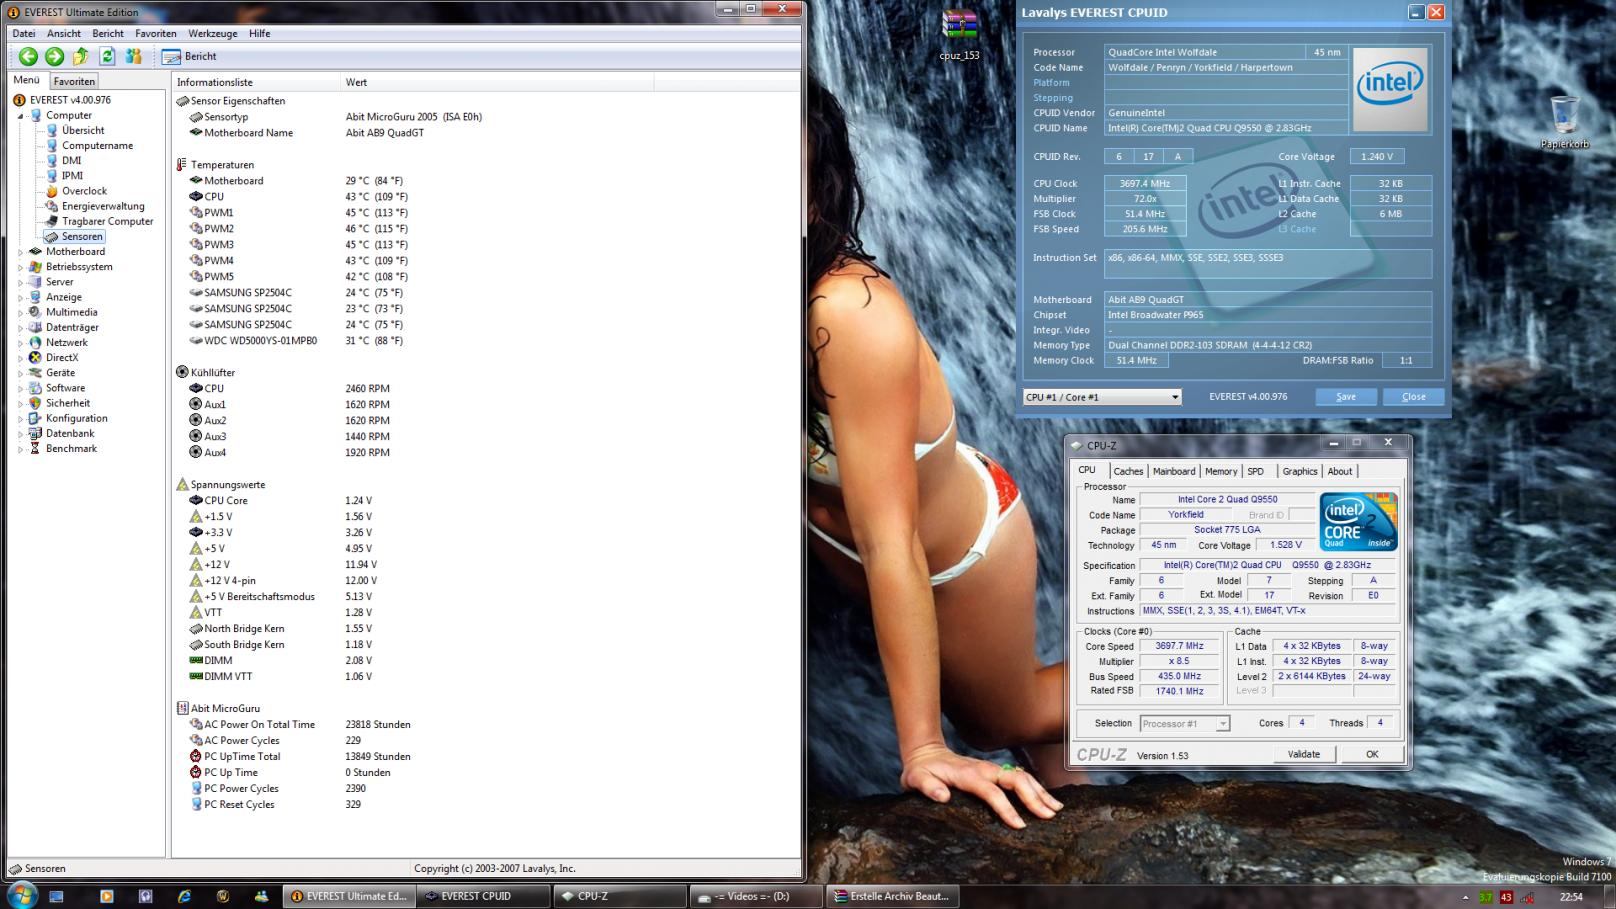Click the users toolbar icon
1616x909 pixels.
click(x=133, y=57)
